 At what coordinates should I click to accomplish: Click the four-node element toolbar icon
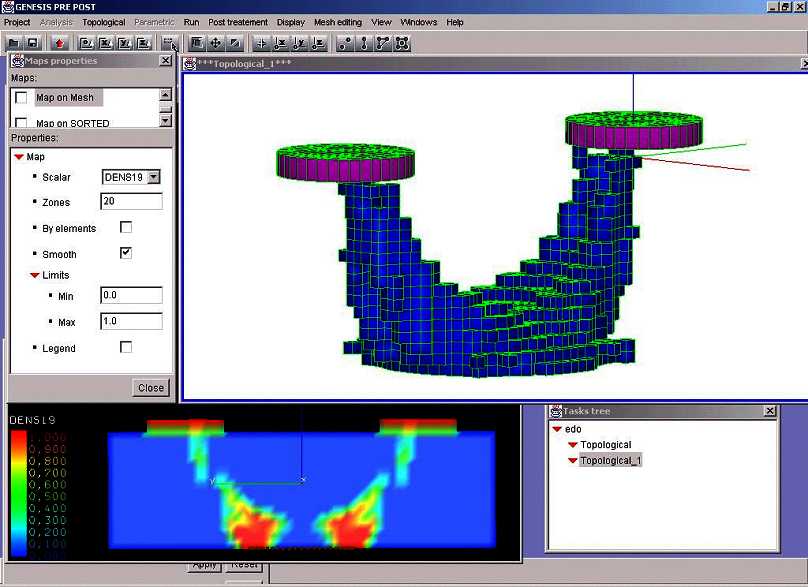(402, 43)
